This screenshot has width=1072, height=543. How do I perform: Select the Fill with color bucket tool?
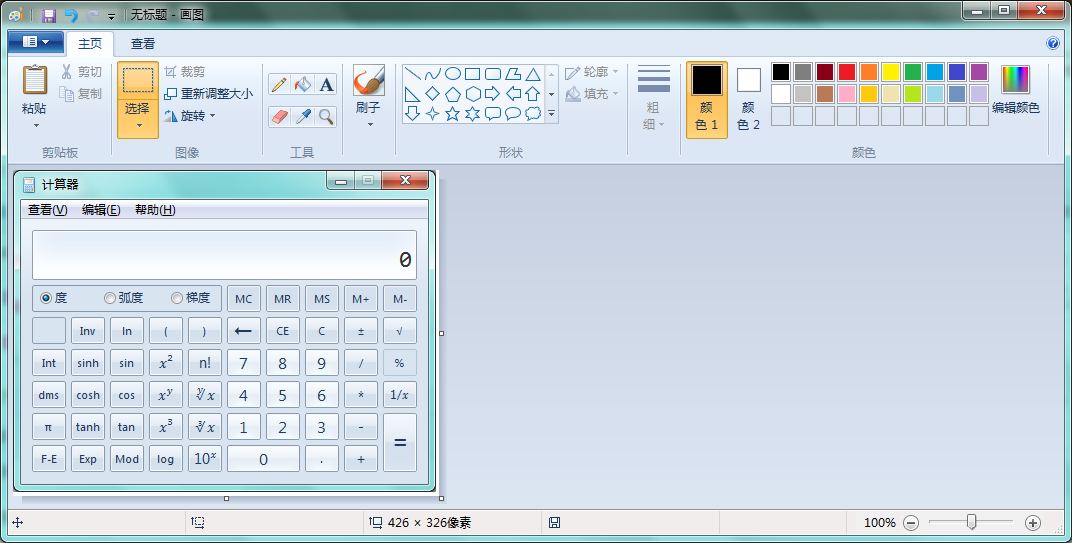[303, 85]
